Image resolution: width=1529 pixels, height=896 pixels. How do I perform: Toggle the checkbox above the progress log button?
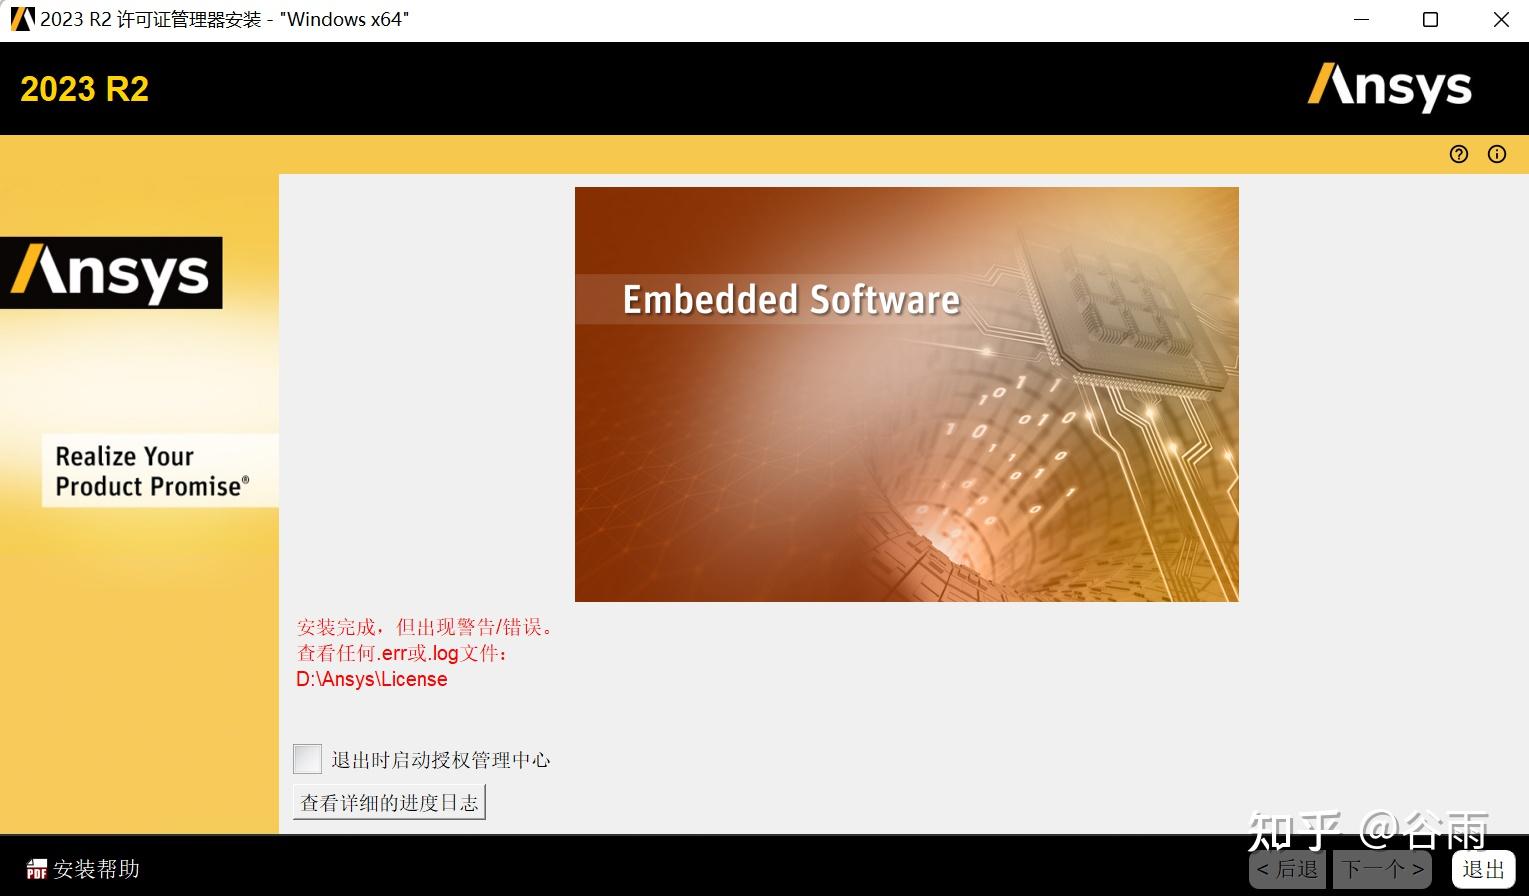[306, 758]
